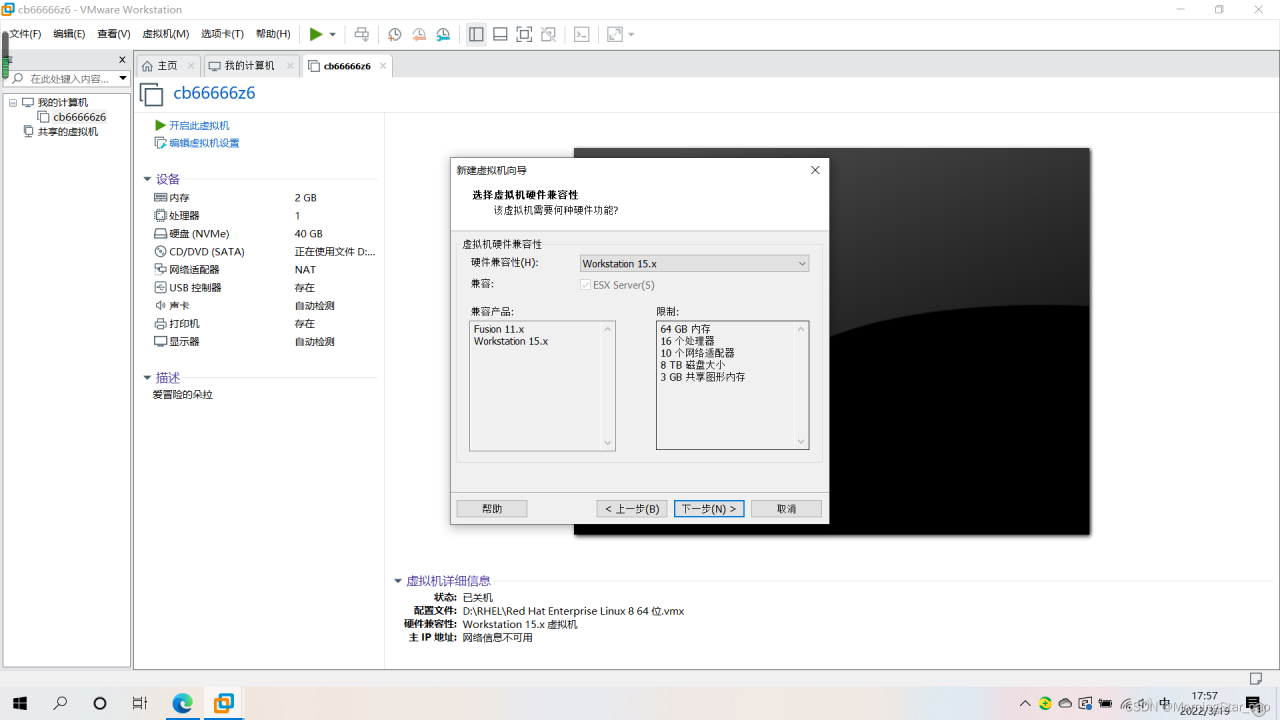The image size is (1280, 720).
Task: Click the 声卡 device row
Action: [265, 306]
